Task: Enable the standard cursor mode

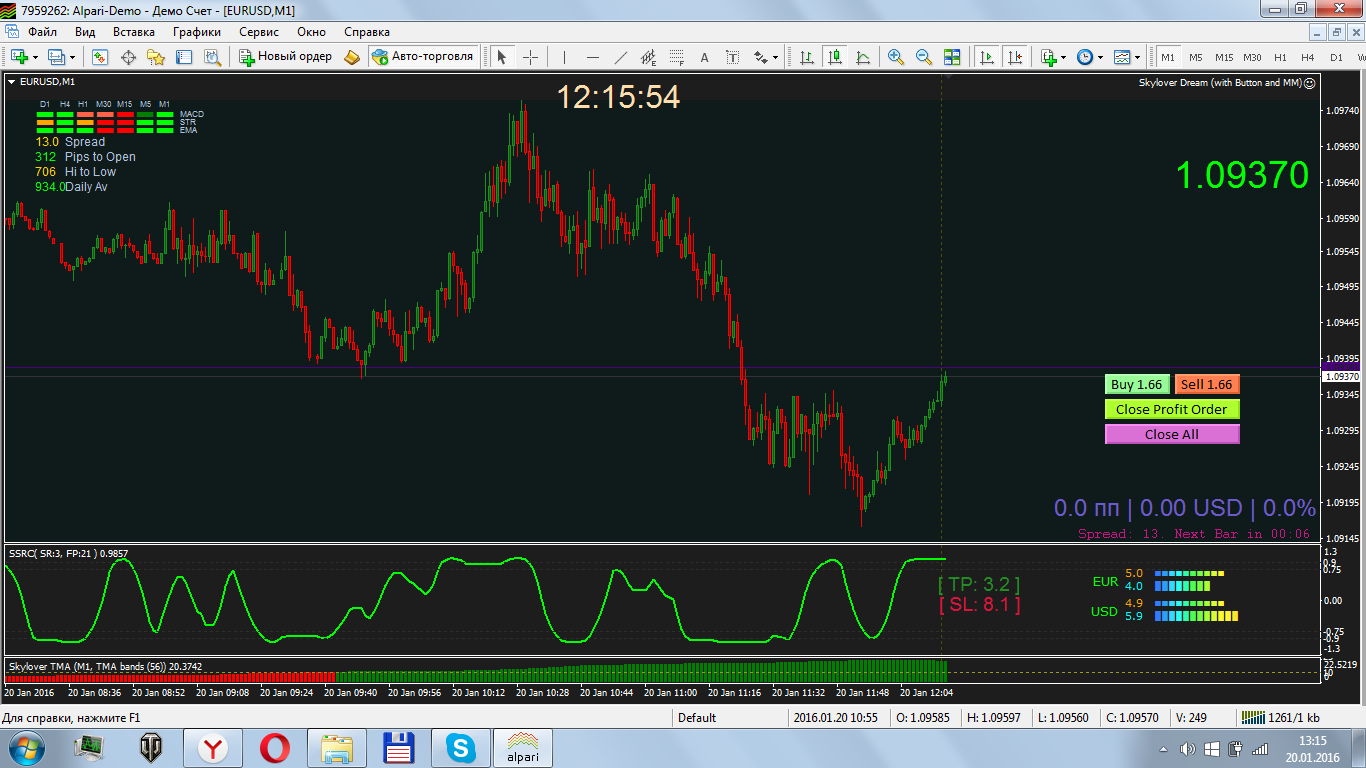Action: 502,57
